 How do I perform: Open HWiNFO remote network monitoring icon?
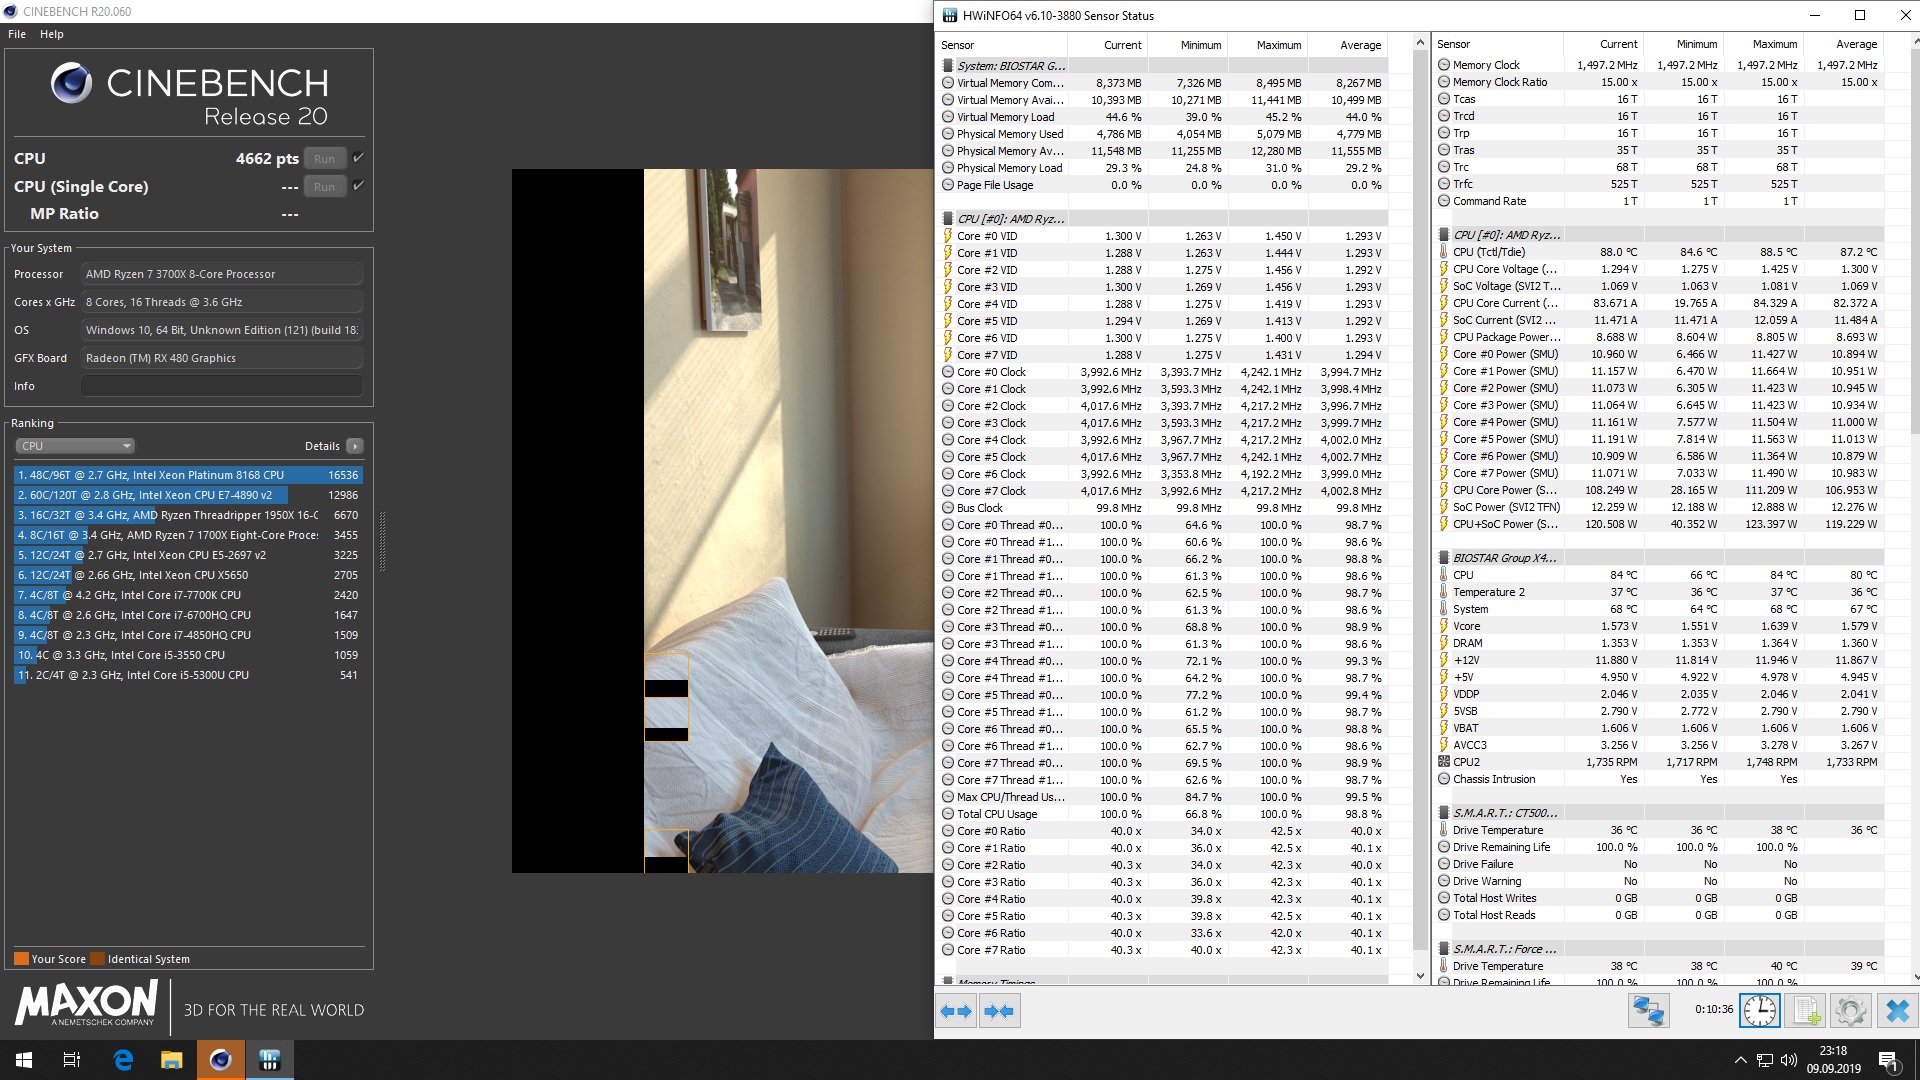click(1648, 1011)
